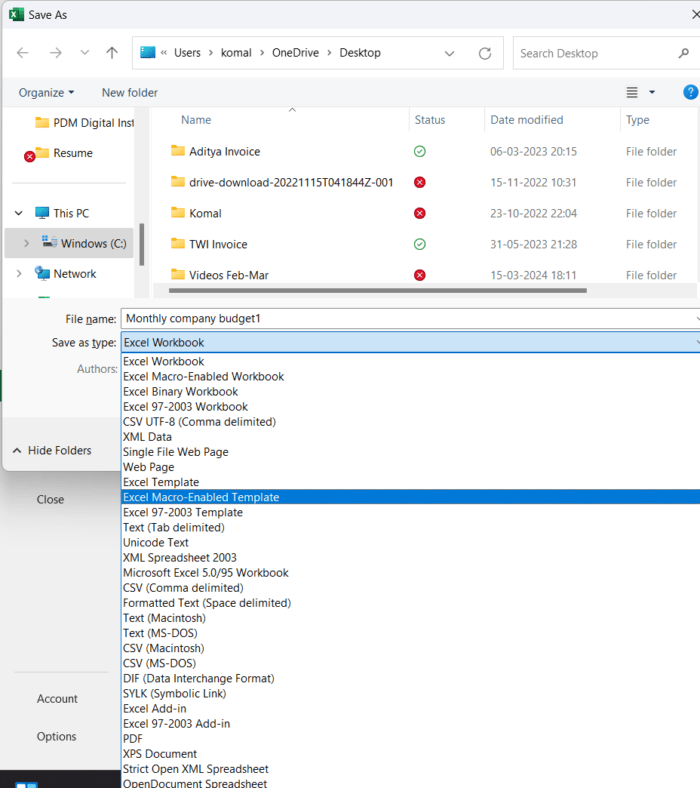Screen dimensions: 700x788
Task: Click the view layout icon
Action: [x=632, y=92]
